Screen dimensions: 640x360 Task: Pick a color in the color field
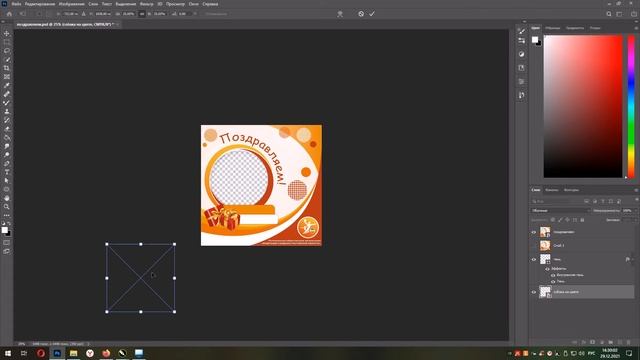click(583, 107)
